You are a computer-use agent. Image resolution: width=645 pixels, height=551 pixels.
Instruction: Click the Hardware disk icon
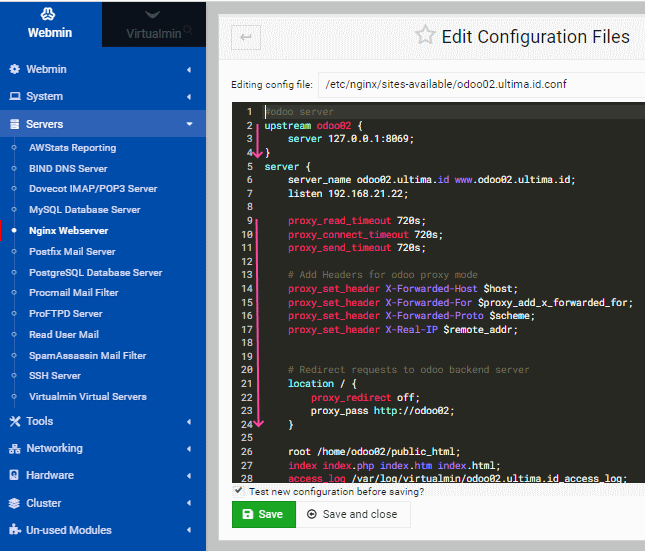coord(14,475)
